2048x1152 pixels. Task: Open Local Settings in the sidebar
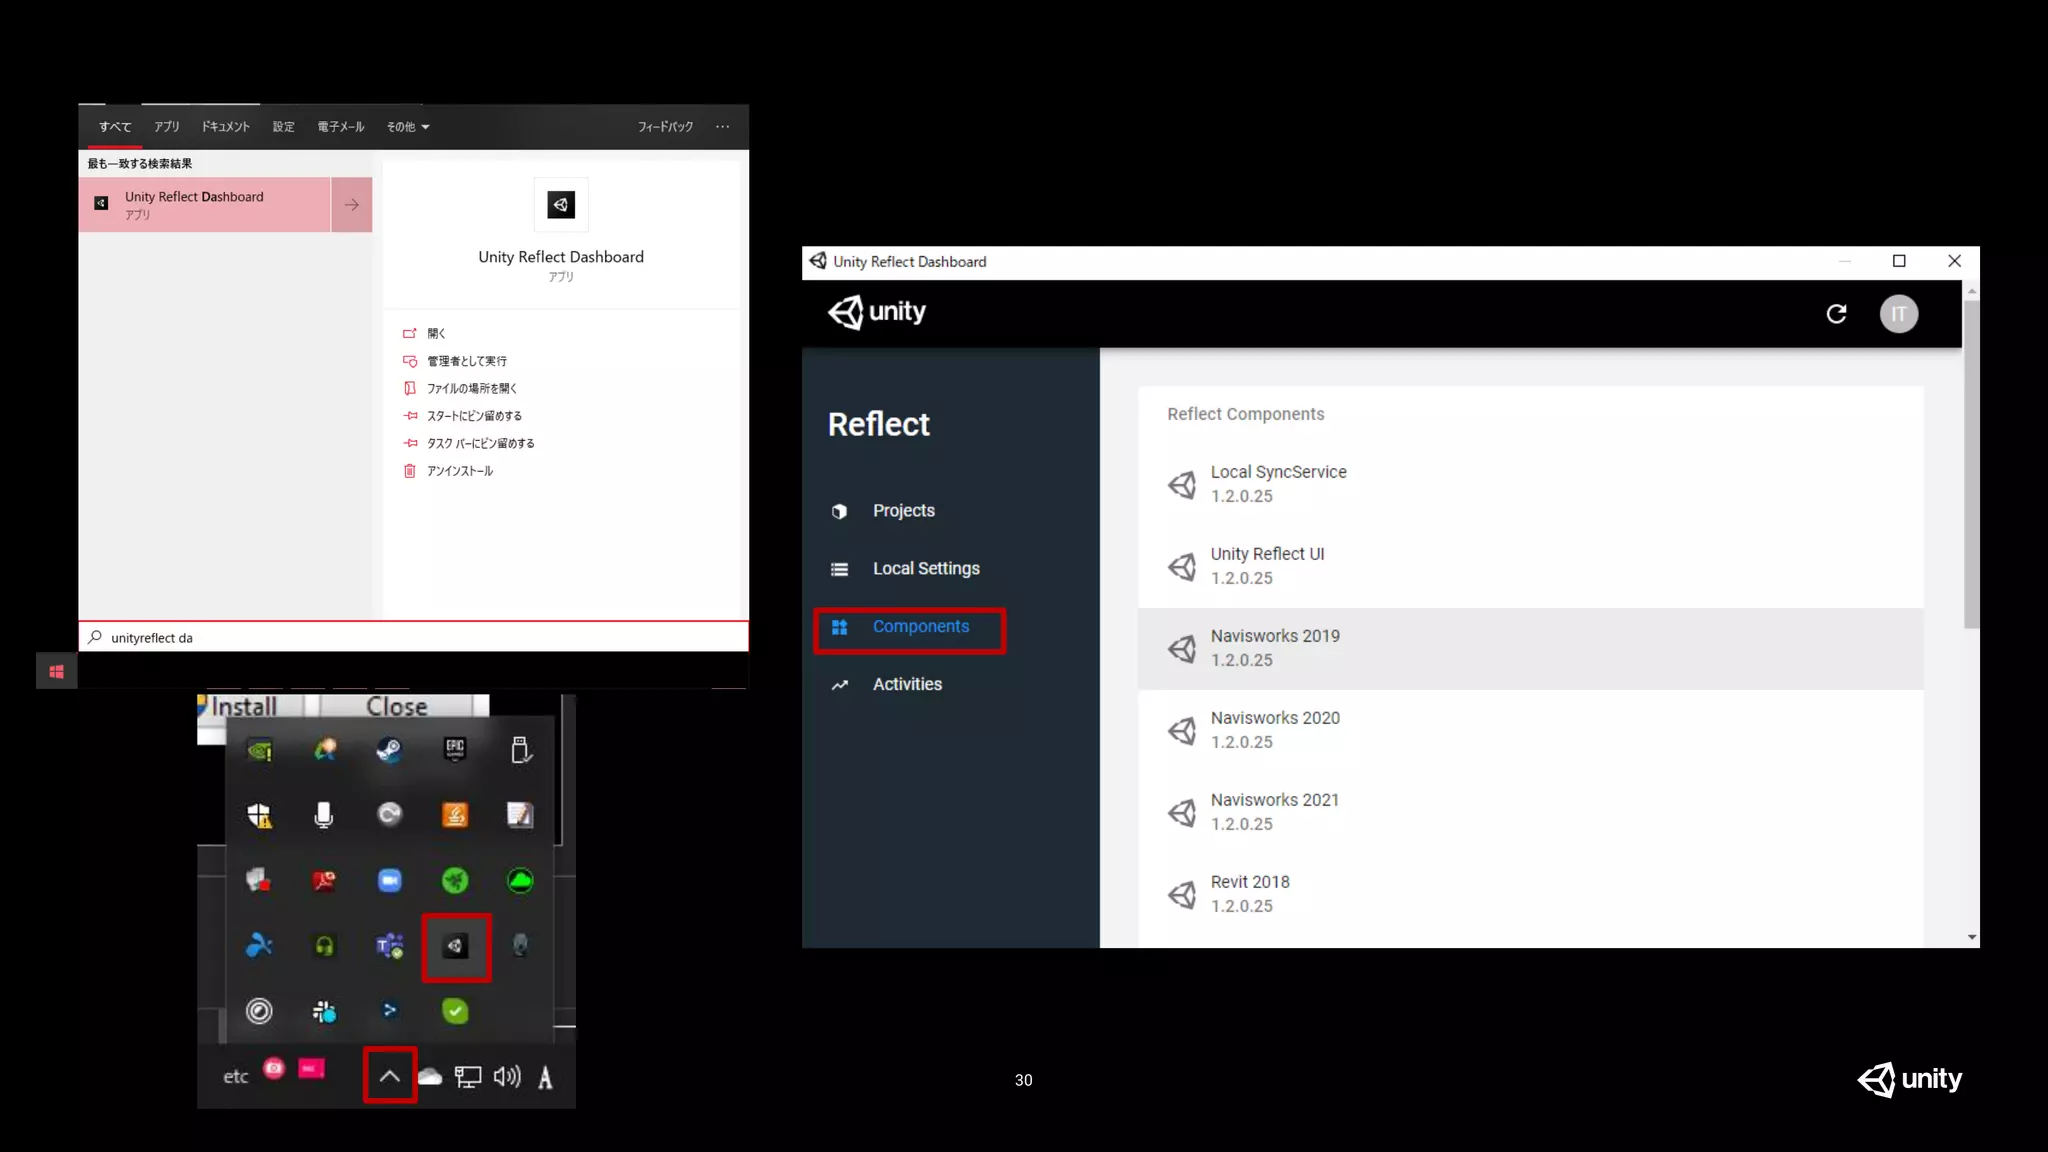(925, 569)
